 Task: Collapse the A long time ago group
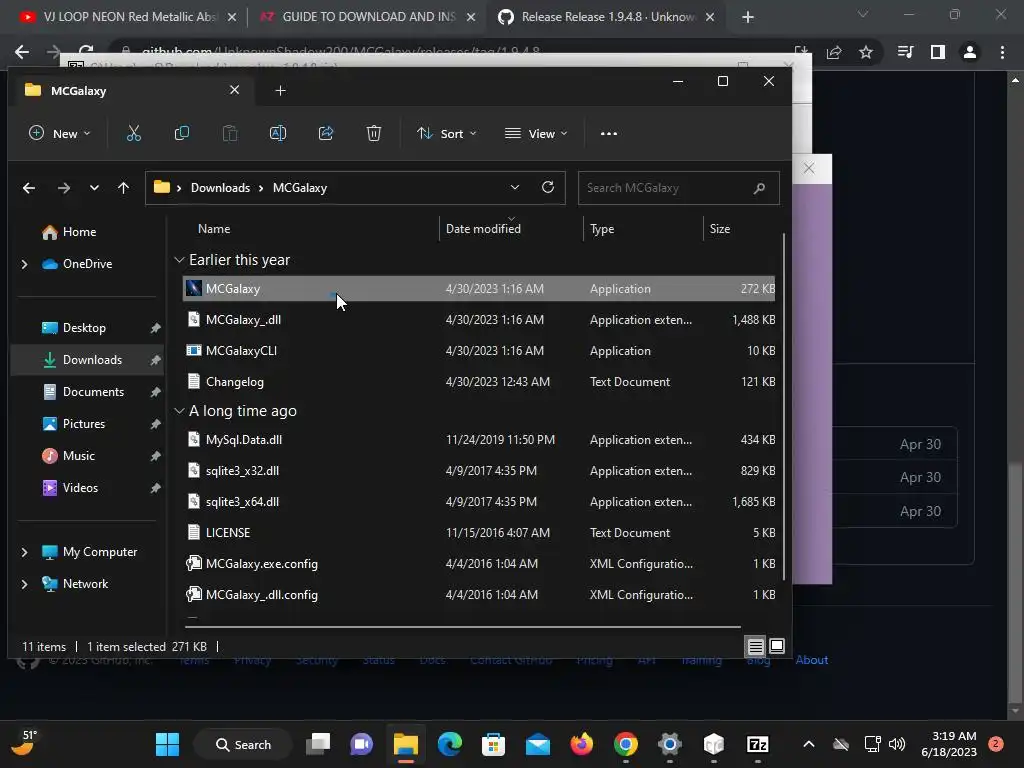point(179,411)
